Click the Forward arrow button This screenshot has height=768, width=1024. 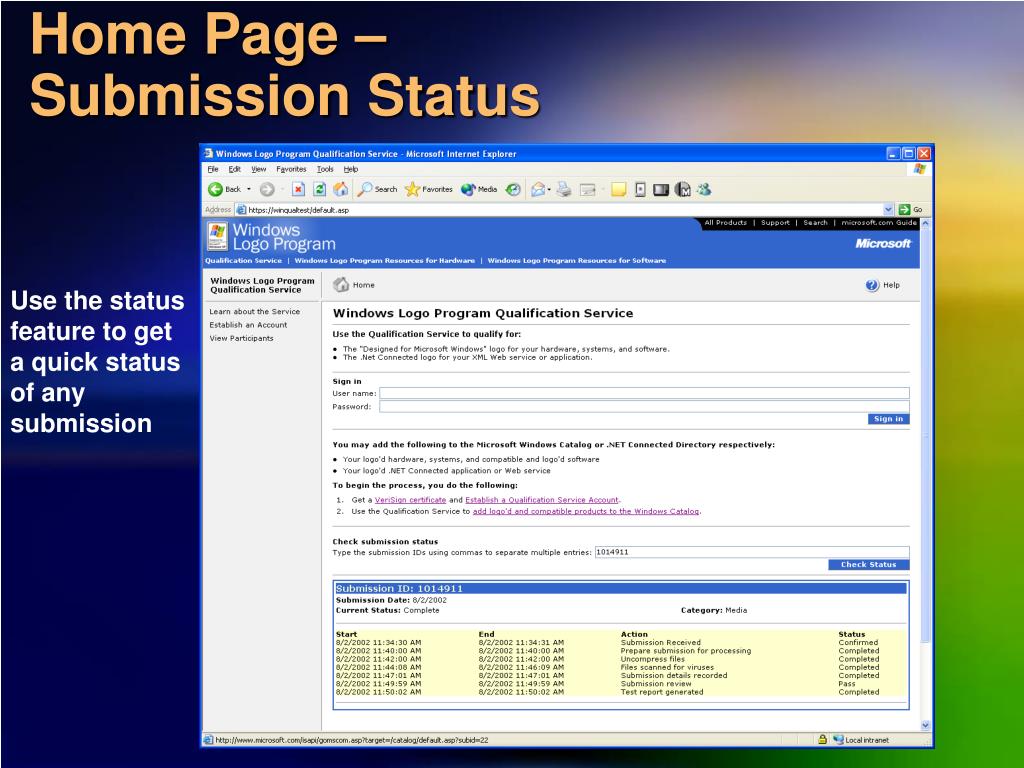(x=266, y=189)
